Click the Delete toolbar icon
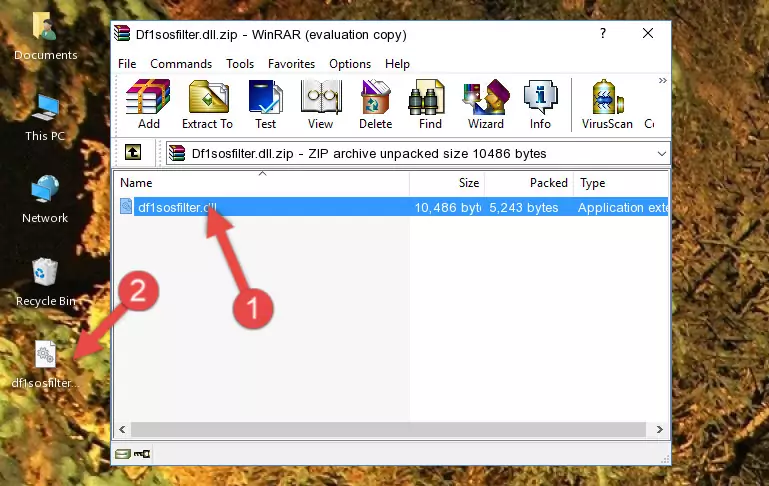Image resolution: width=769 pixels, height=486 pixels. 376,104
